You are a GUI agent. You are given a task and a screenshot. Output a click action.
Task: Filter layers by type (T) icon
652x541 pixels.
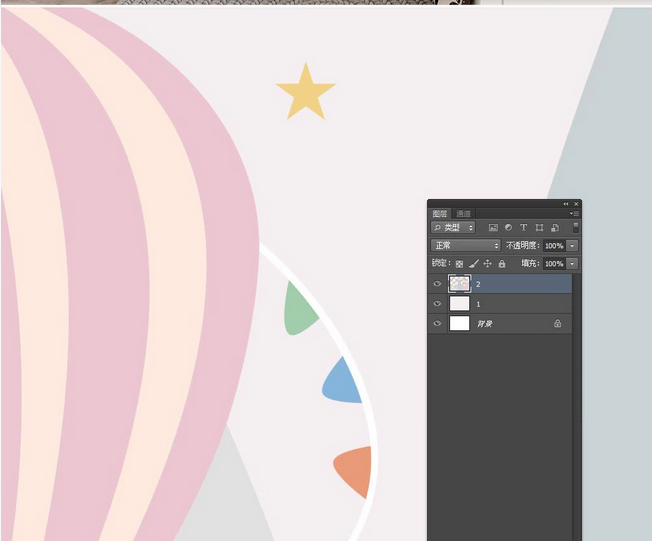point(523,228)
